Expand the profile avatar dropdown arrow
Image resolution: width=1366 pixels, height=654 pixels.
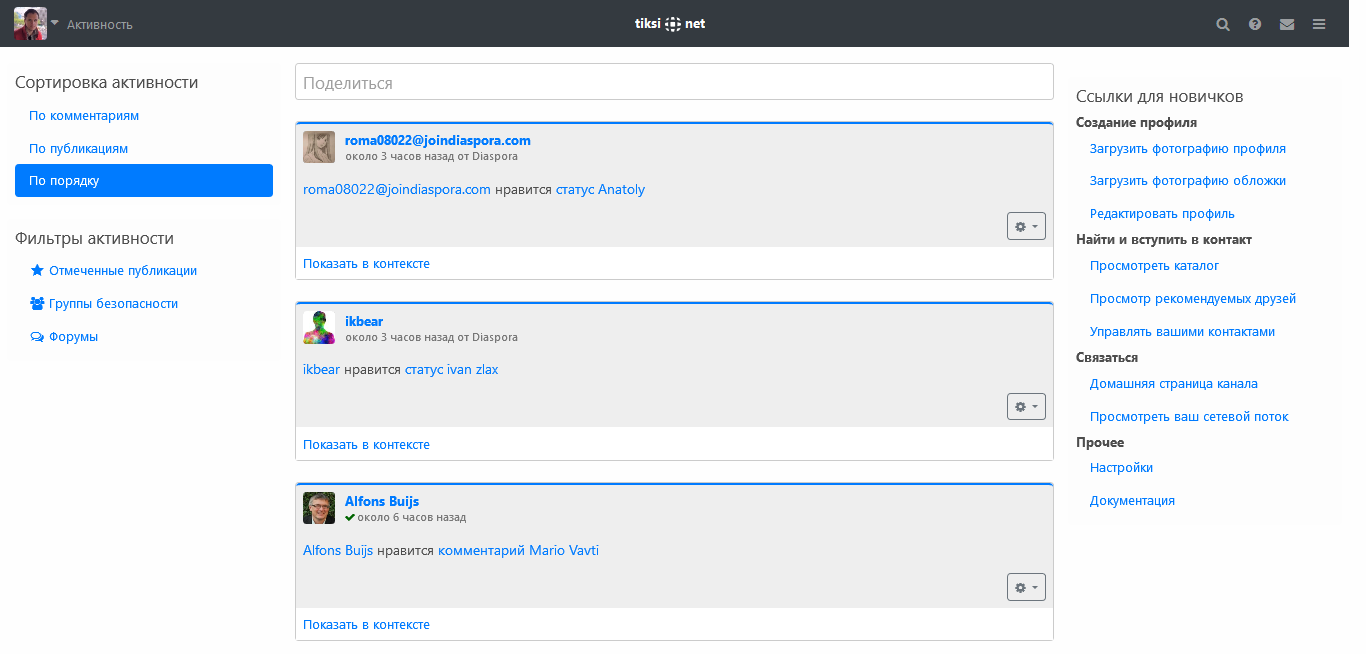55,23
